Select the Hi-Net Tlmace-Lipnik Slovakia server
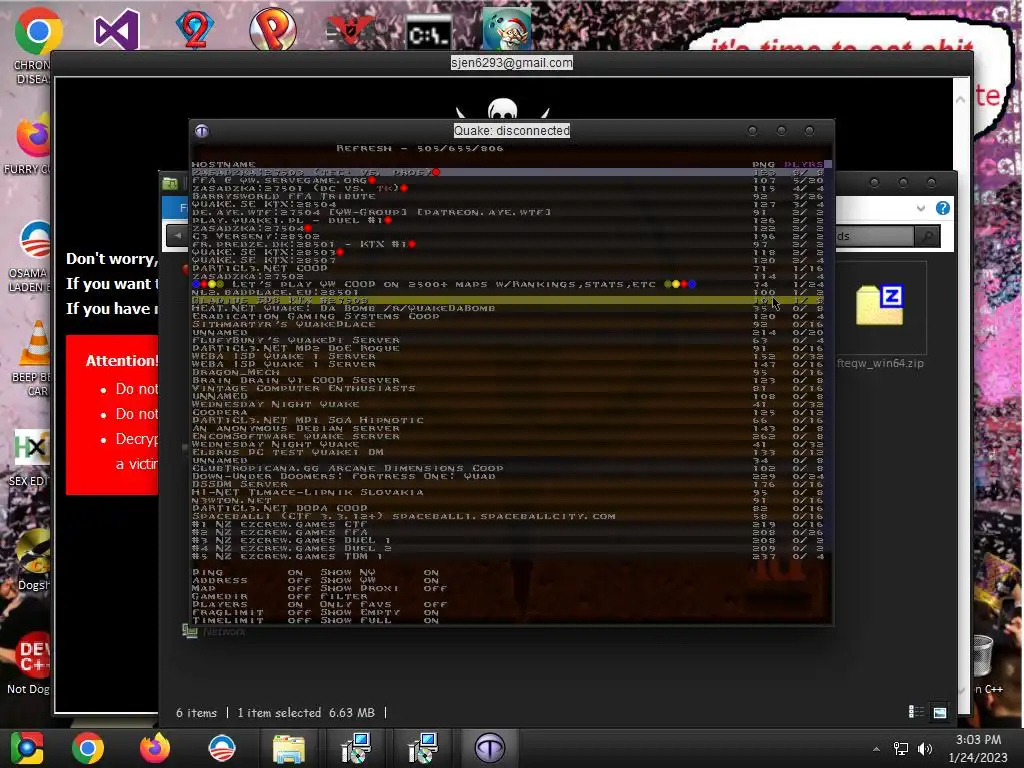The image size is (1024, 768). 507,492
